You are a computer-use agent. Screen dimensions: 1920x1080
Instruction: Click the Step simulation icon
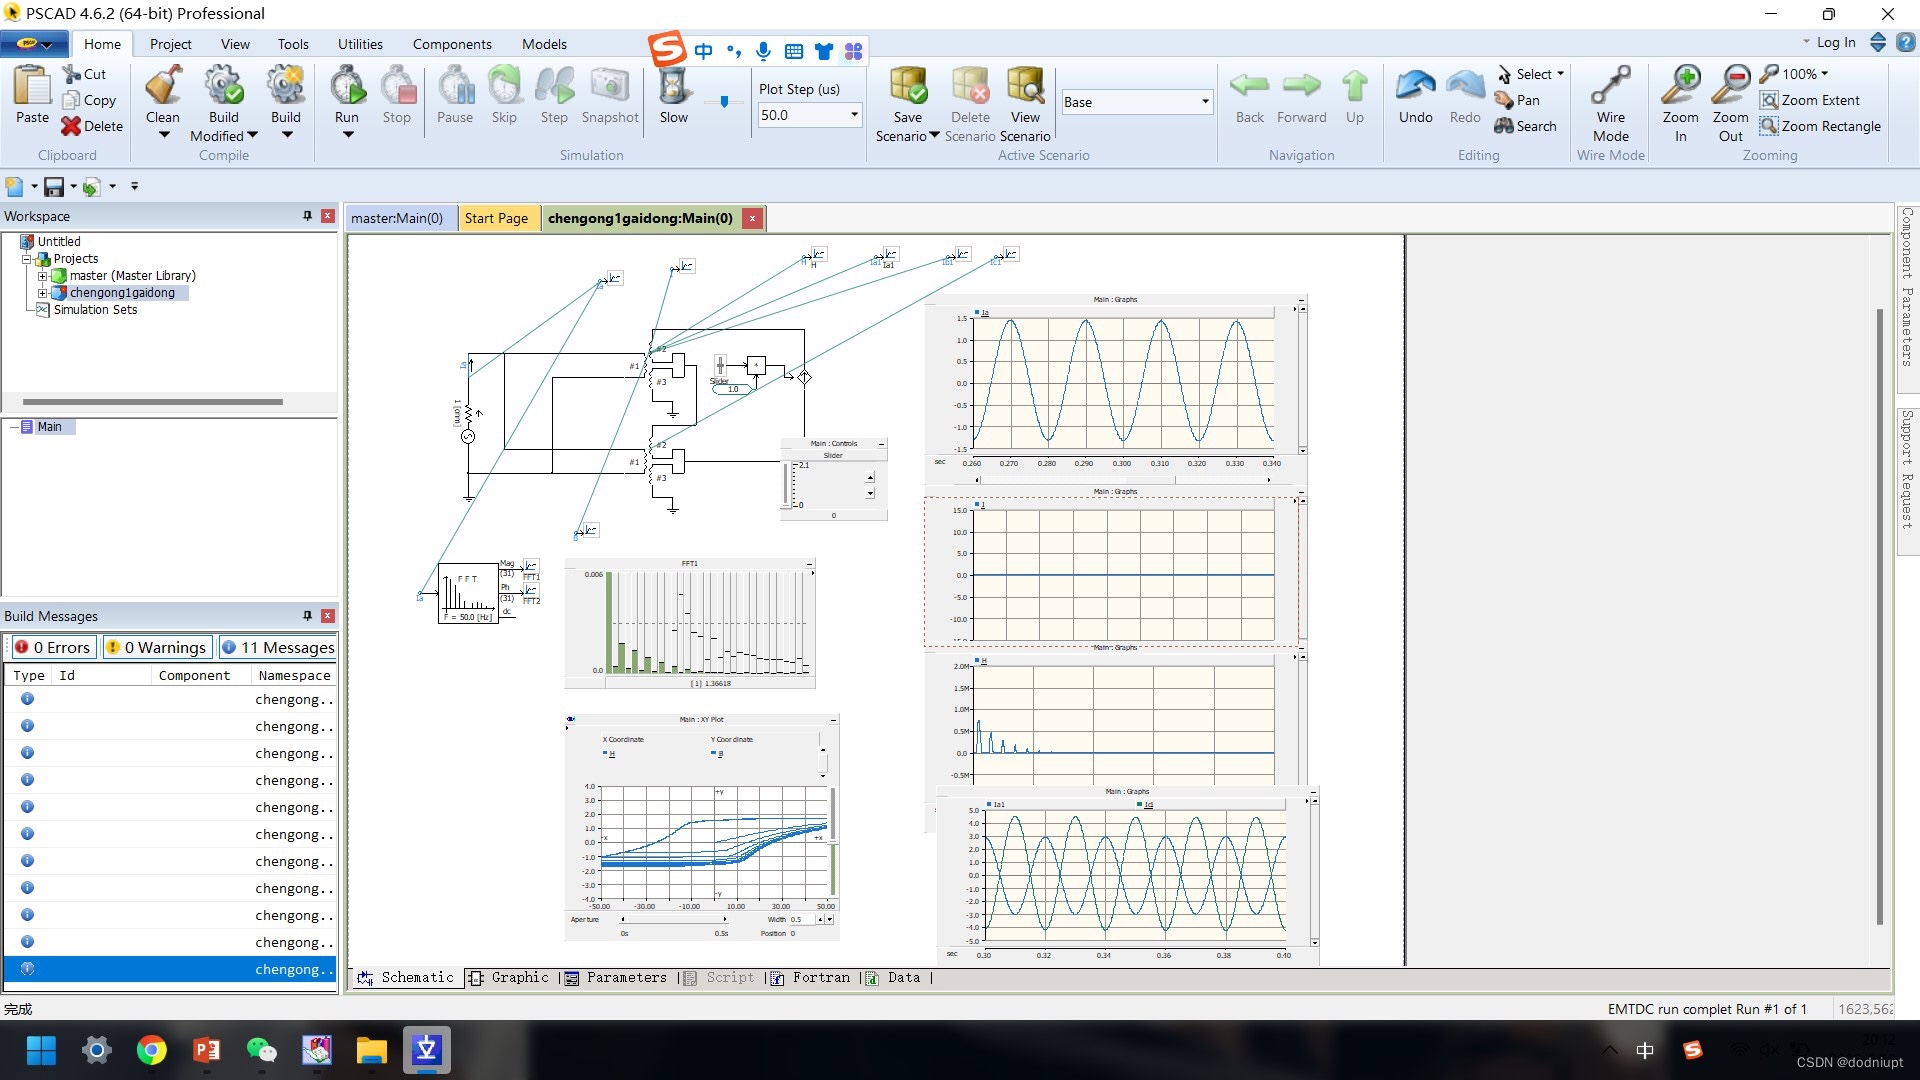pos(554,86)
